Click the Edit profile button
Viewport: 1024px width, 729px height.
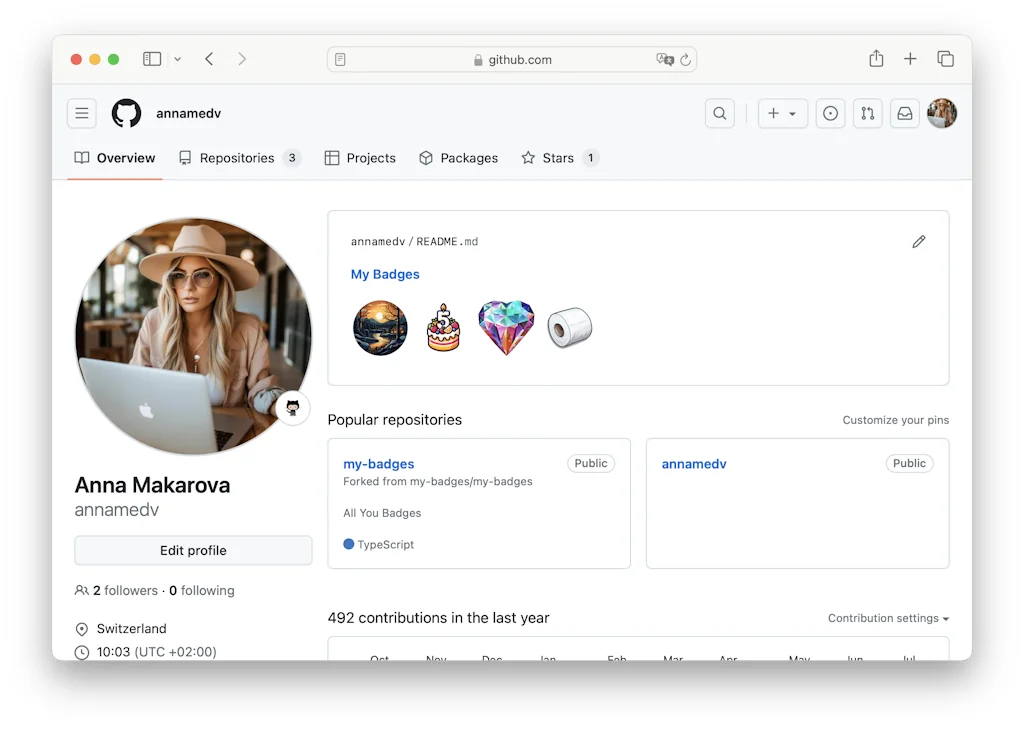(193, 550)
